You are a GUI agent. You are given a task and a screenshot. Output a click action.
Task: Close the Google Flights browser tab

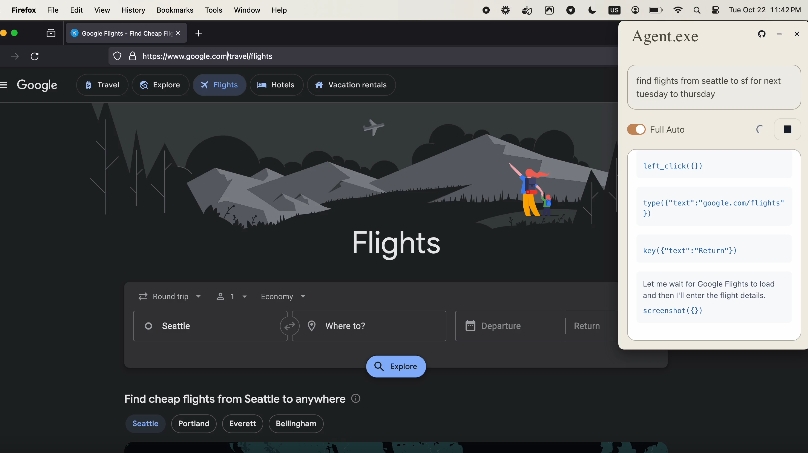click(178, 33)
